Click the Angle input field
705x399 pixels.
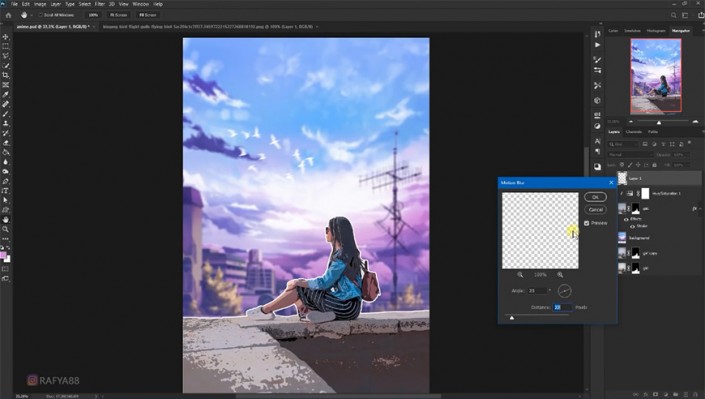tap(537, 291)
